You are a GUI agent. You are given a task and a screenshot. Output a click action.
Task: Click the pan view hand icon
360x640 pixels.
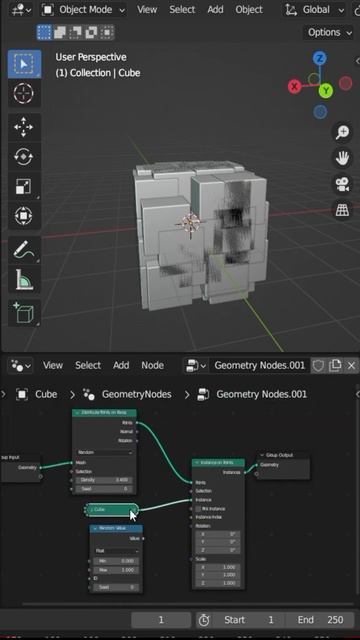[x=342, y=158]
